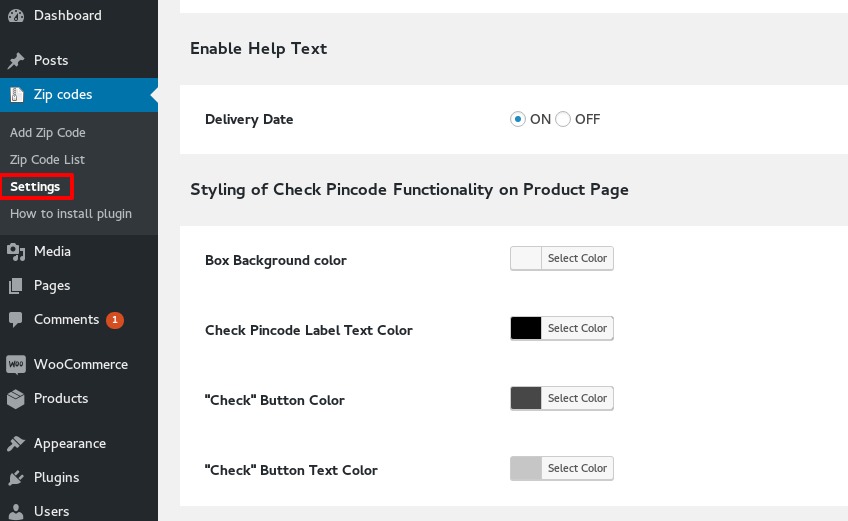The width and height of the screenshot is (848, 521).
Task: Click the Pages icon in sidebar
Action: pyautogui.click(x=16, y=286)
